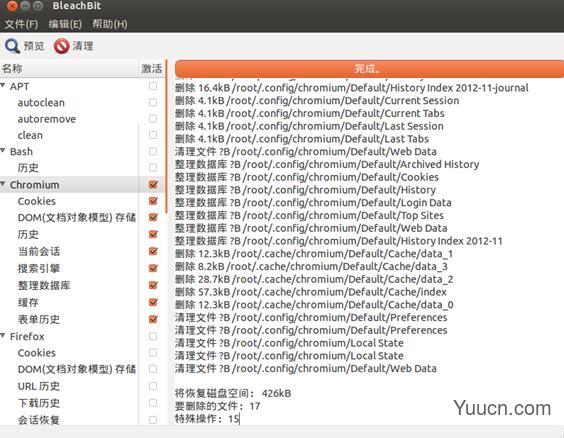Click the red Clean icon
The width and height of the screenshot is (564, 438).
pos(62,46)
